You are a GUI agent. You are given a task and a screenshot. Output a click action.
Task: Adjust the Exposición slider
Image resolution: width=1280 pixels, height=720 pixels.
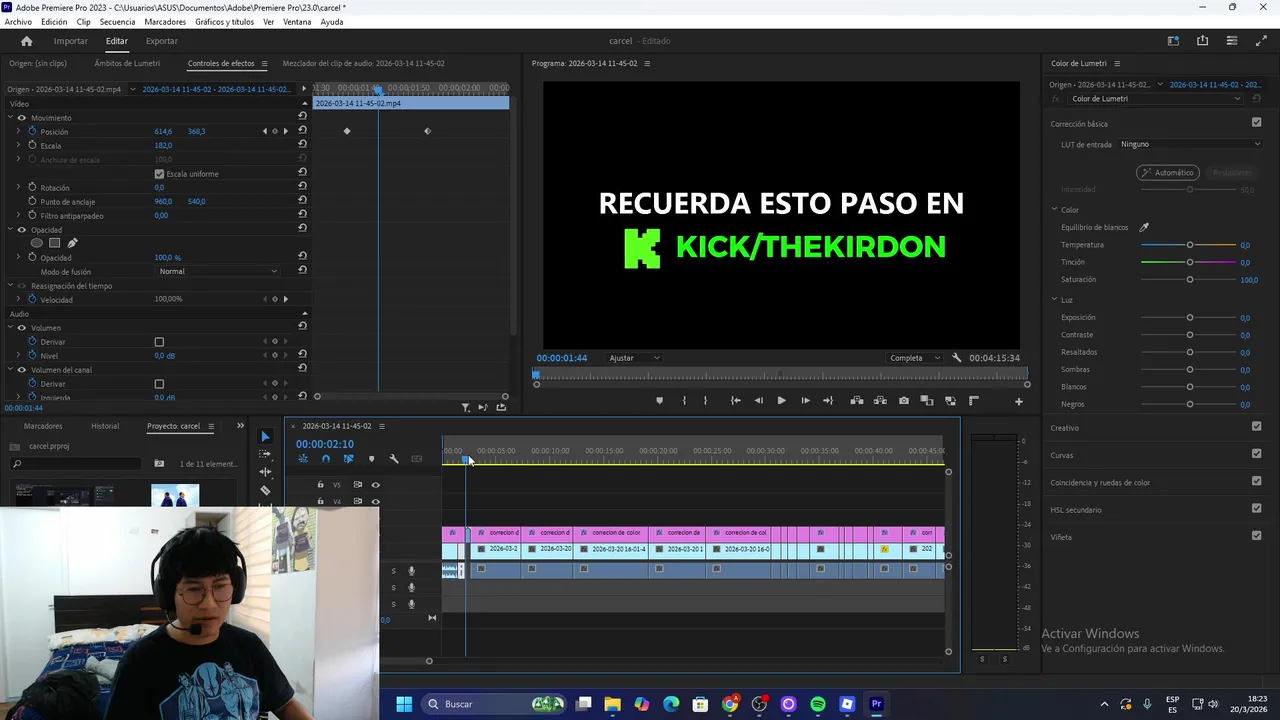point(1189,318)
